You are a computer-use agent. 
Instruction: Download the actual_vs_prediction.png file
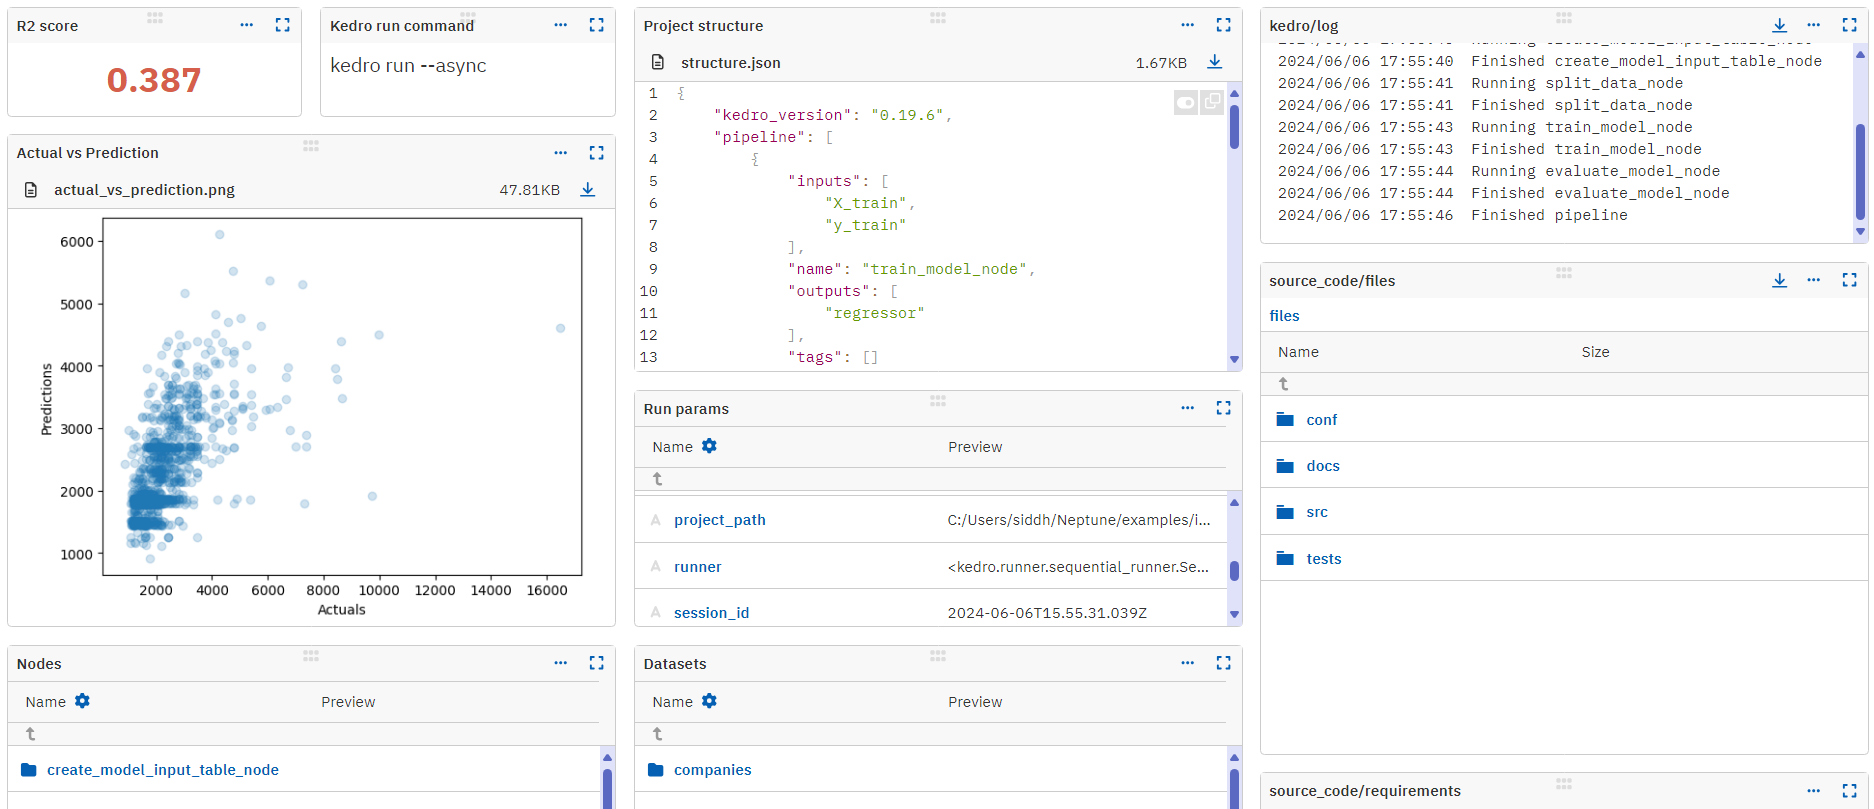tap(588, 190)
